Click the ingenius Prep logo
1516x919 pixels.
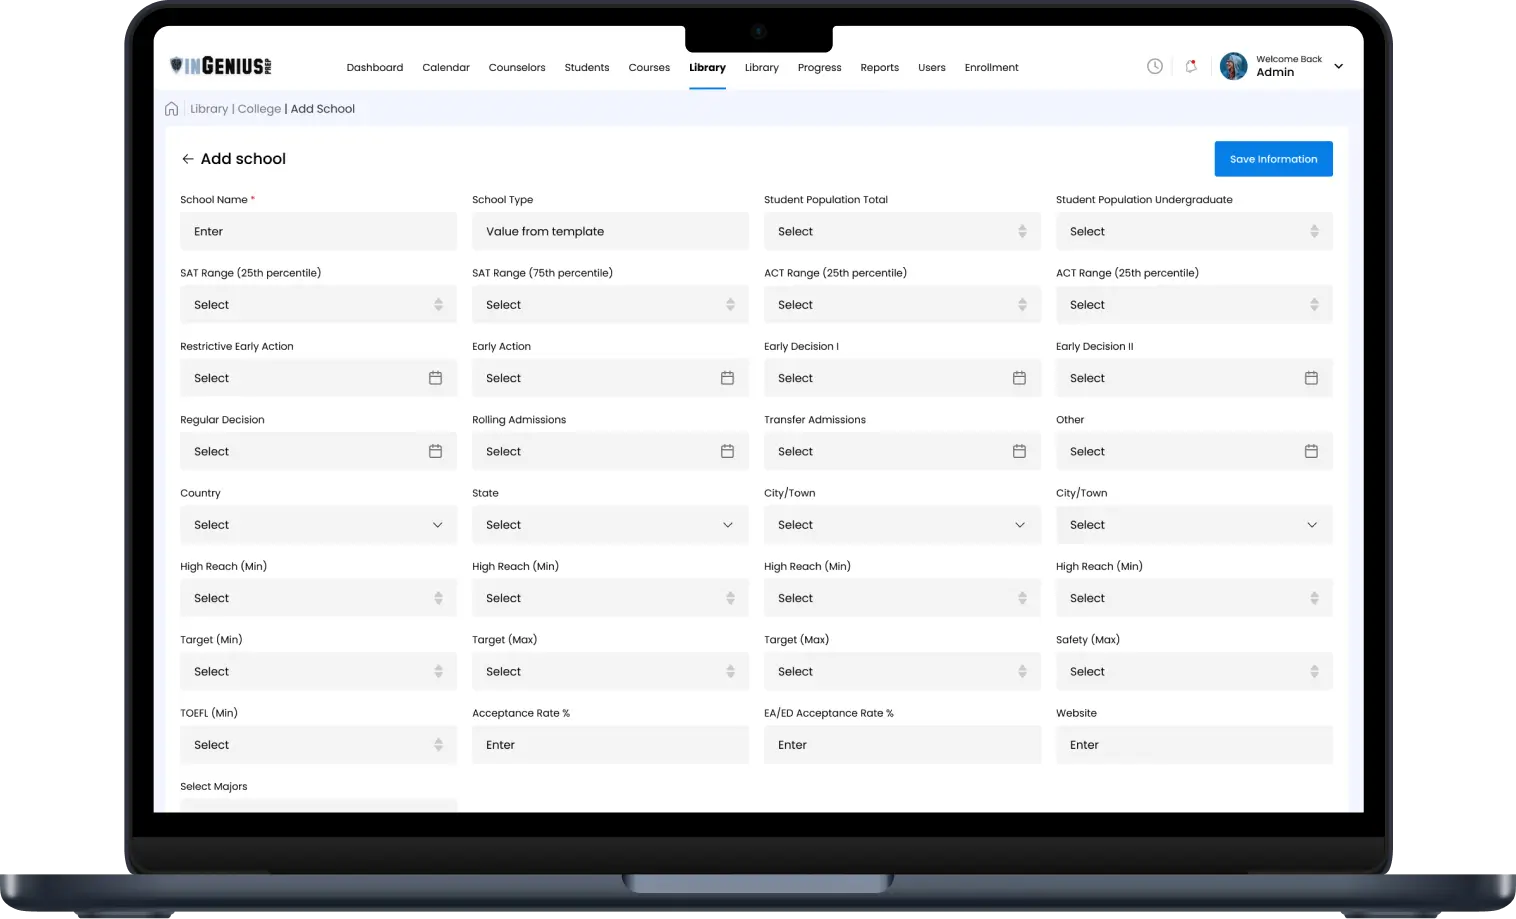point(221,66)
